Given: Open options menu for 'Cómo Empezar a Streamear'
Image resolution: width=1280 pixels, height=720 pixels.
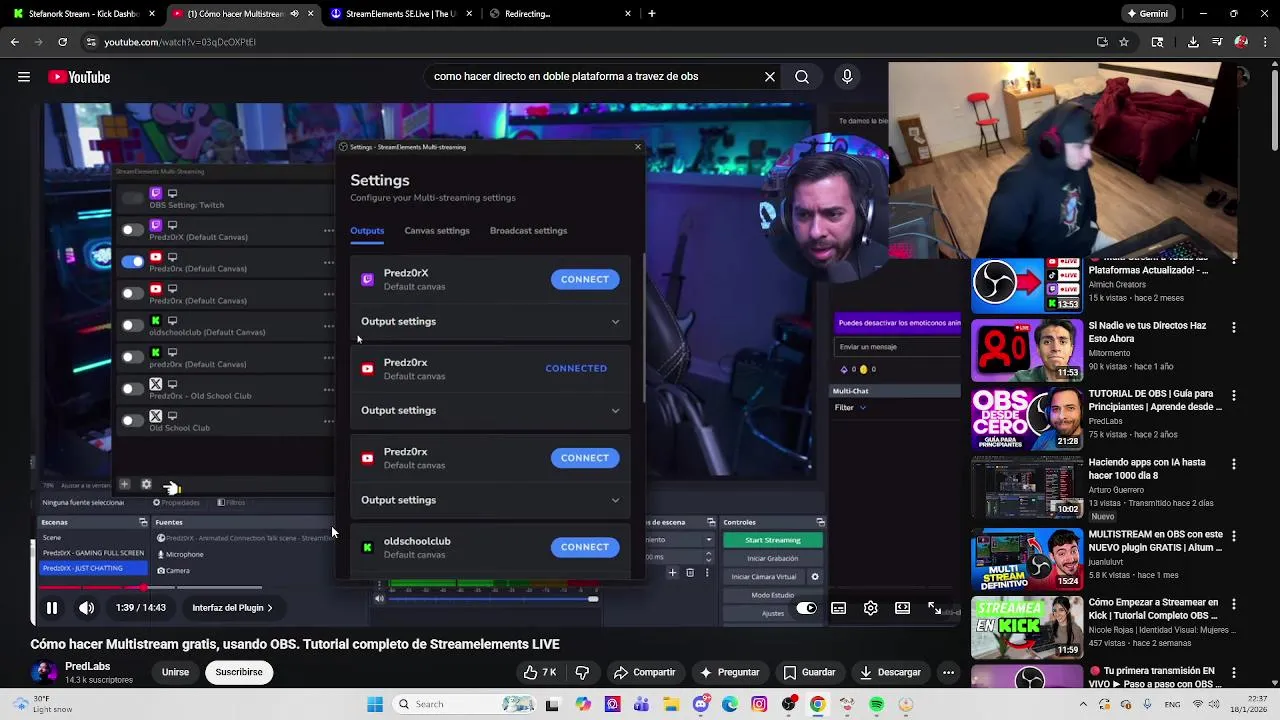Looking at the screenshot, I should pyautogui.click(x=1233, y=604).
